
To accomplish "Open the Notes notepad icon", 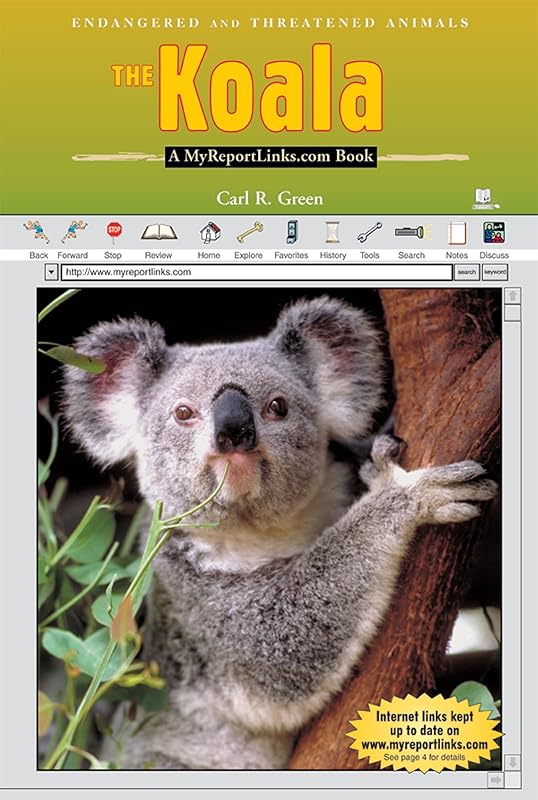I will [457, 233].
